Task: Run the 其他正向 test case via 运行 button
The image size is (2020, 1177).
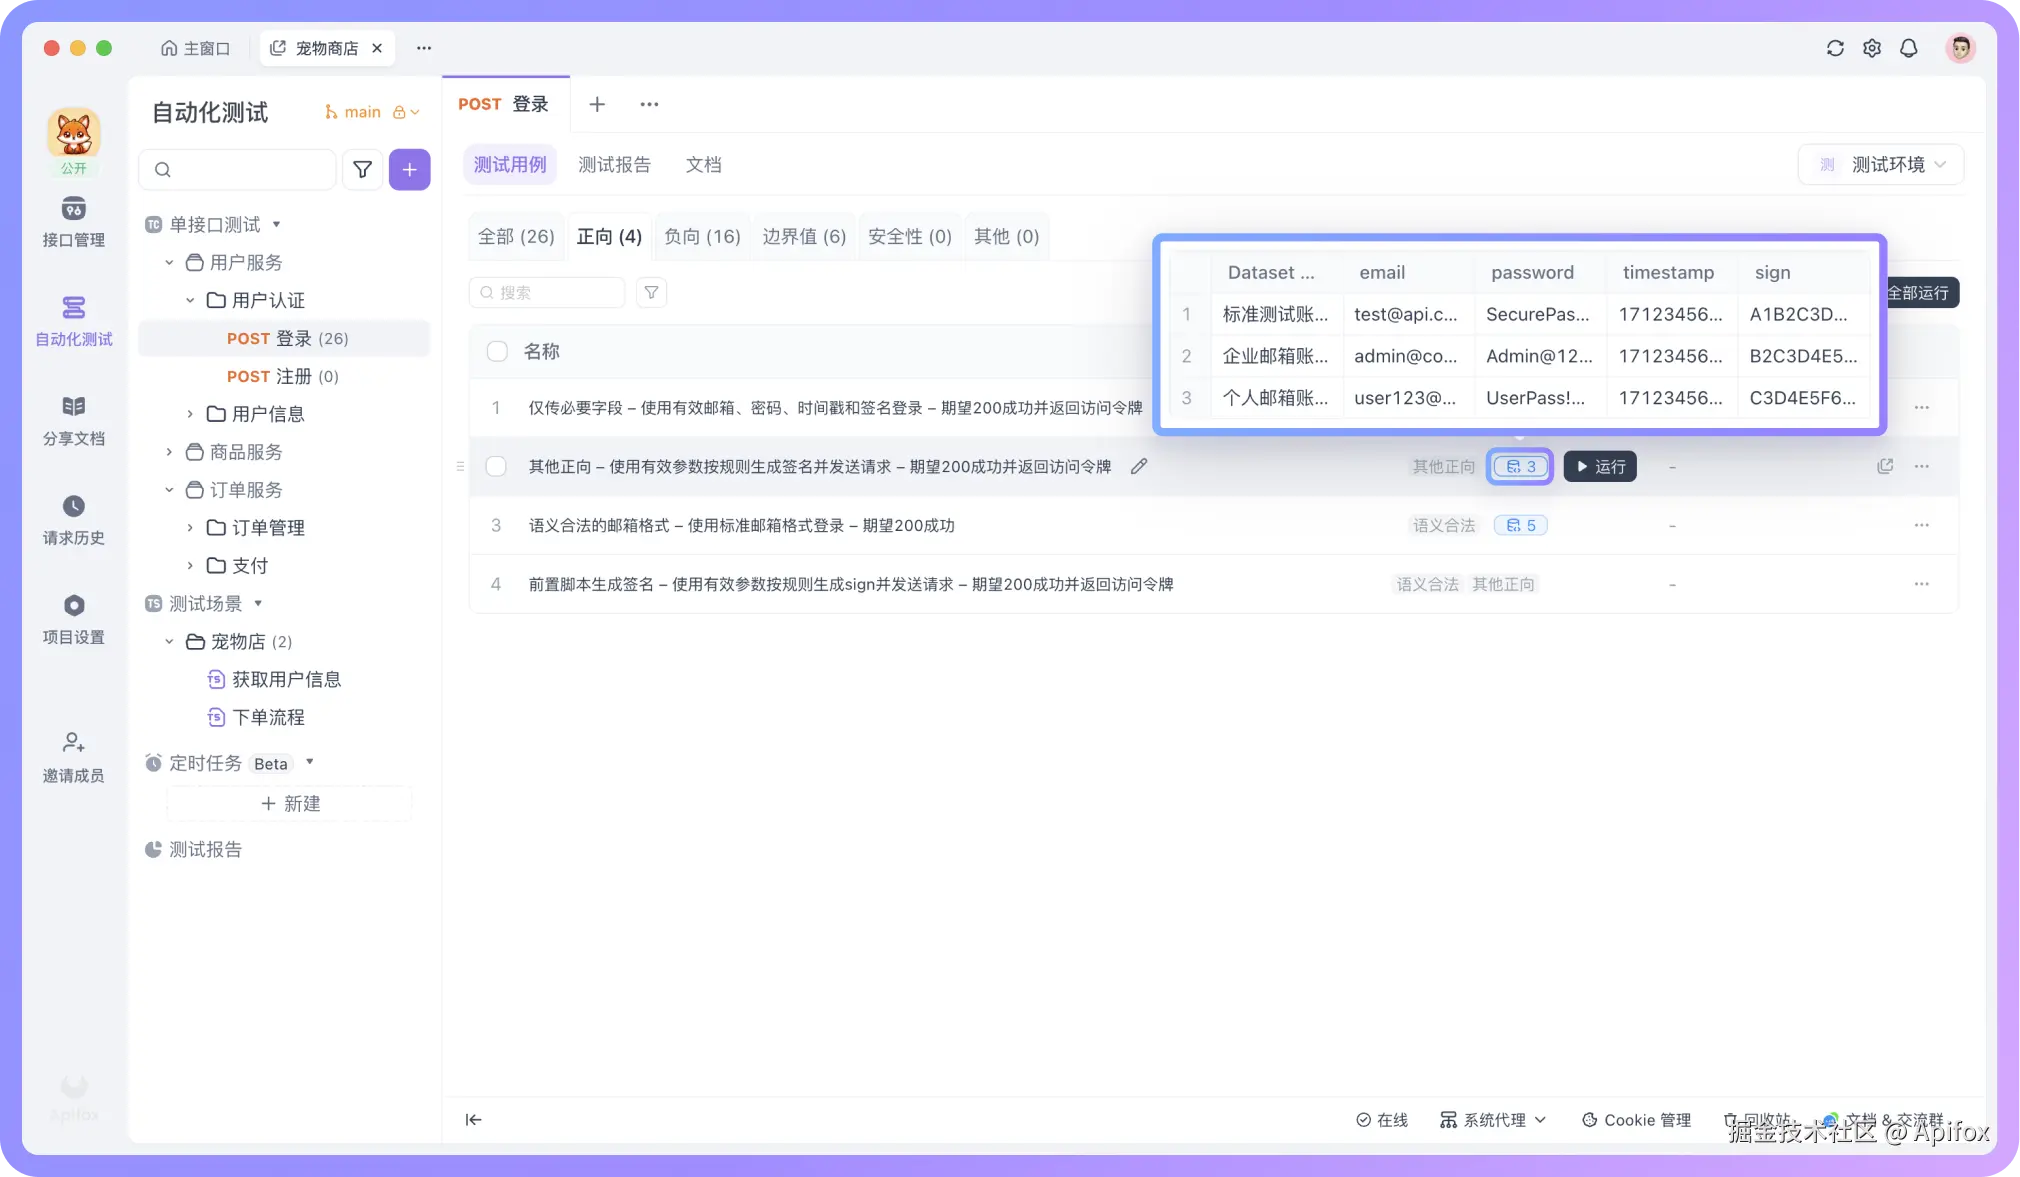Action: [1598, 466]
